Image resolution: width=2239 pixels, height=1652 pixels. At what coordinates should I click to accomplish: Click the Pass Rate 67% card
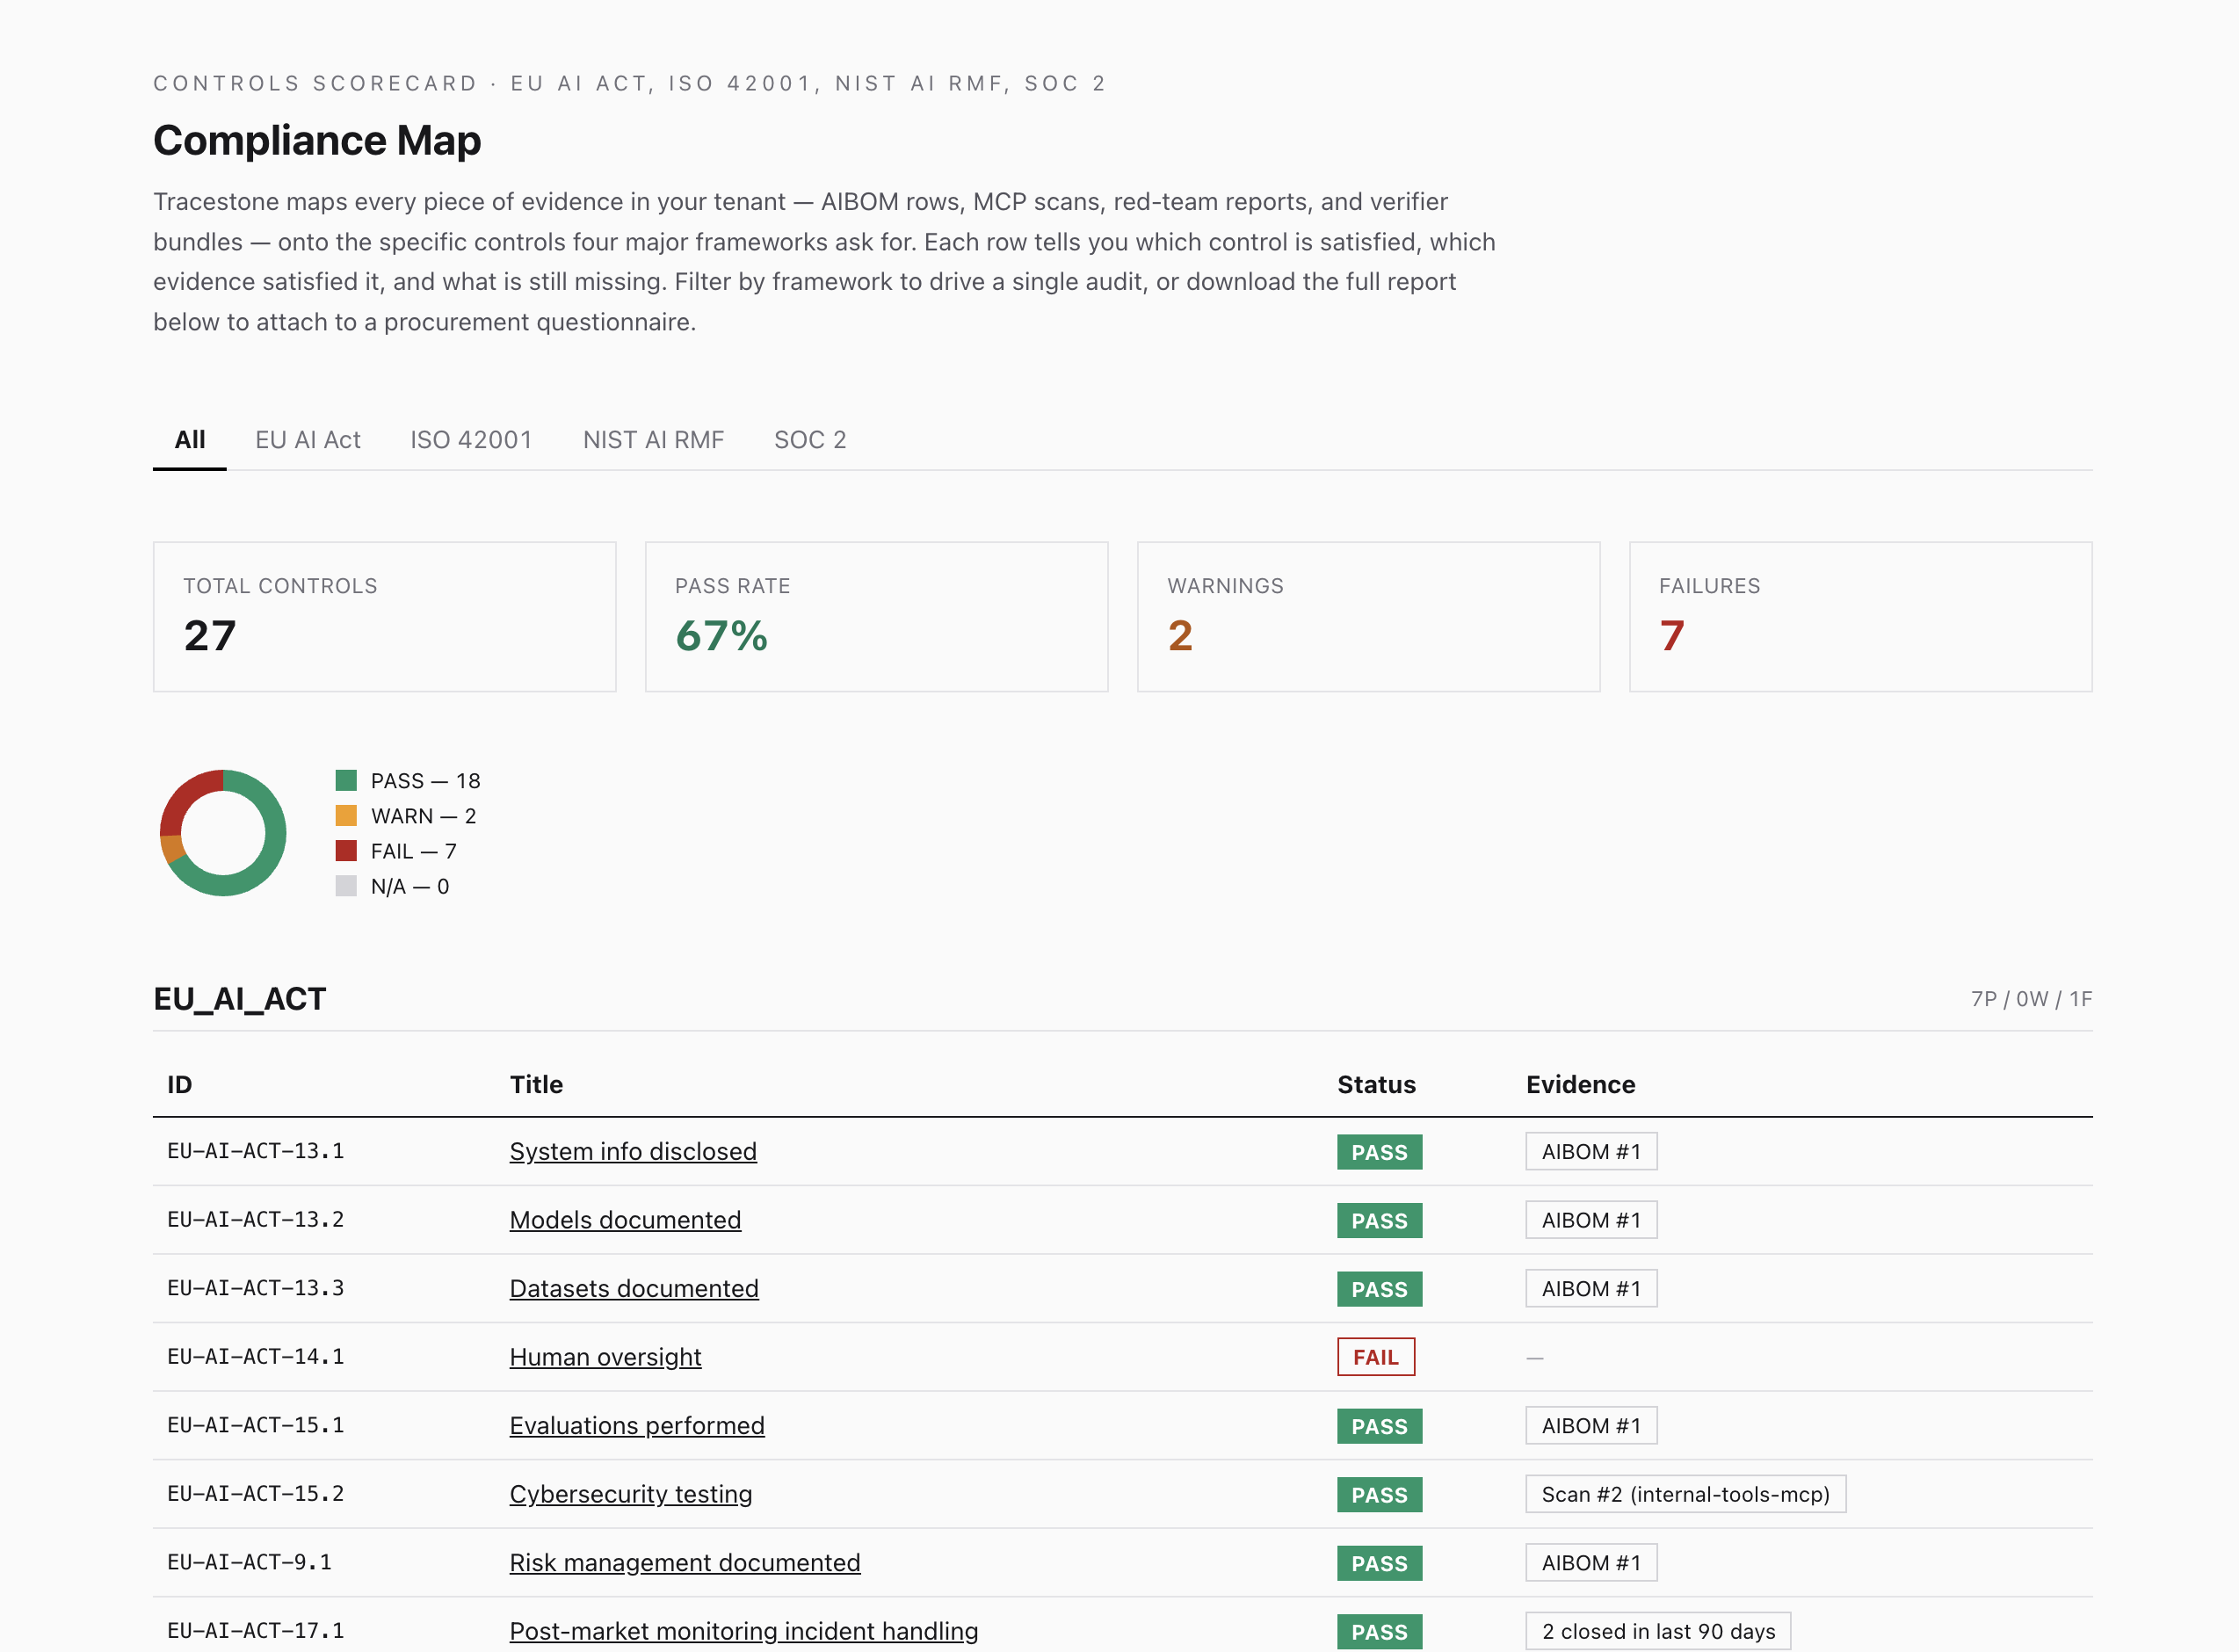[876, 617]
